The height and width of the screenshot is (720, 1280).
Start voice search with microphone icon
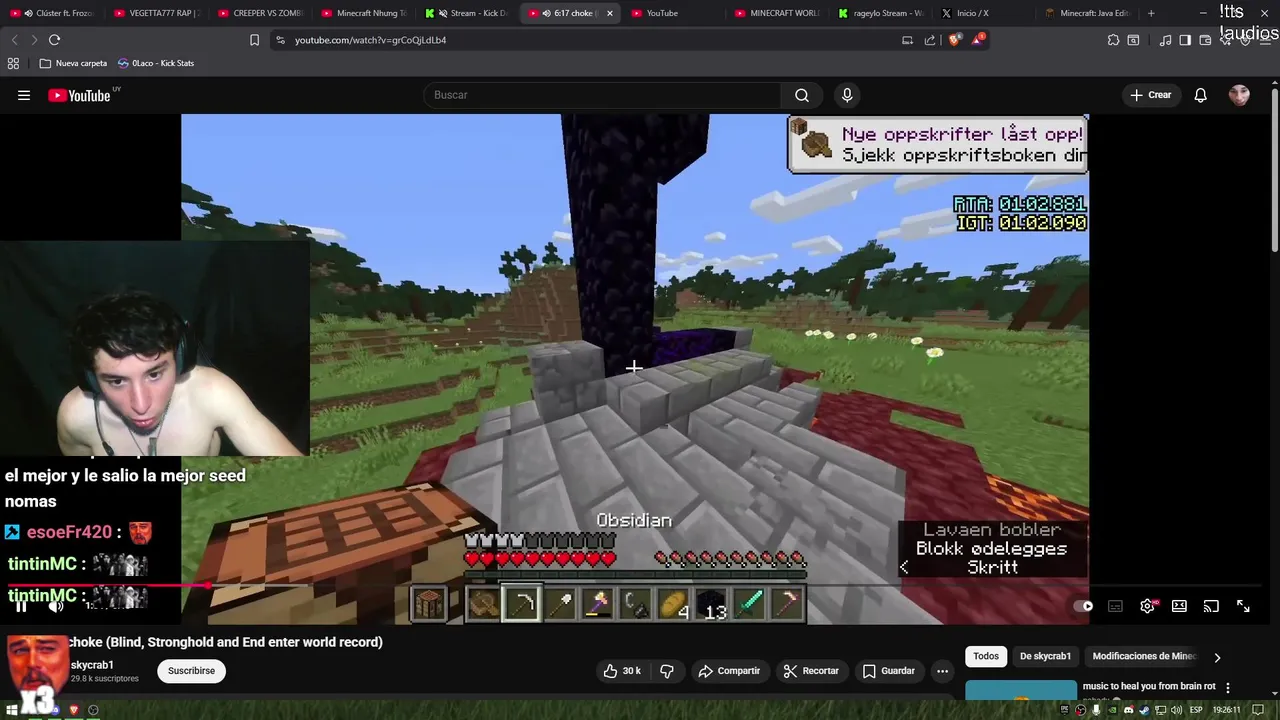pyautogui.click(x=847, y=95)
